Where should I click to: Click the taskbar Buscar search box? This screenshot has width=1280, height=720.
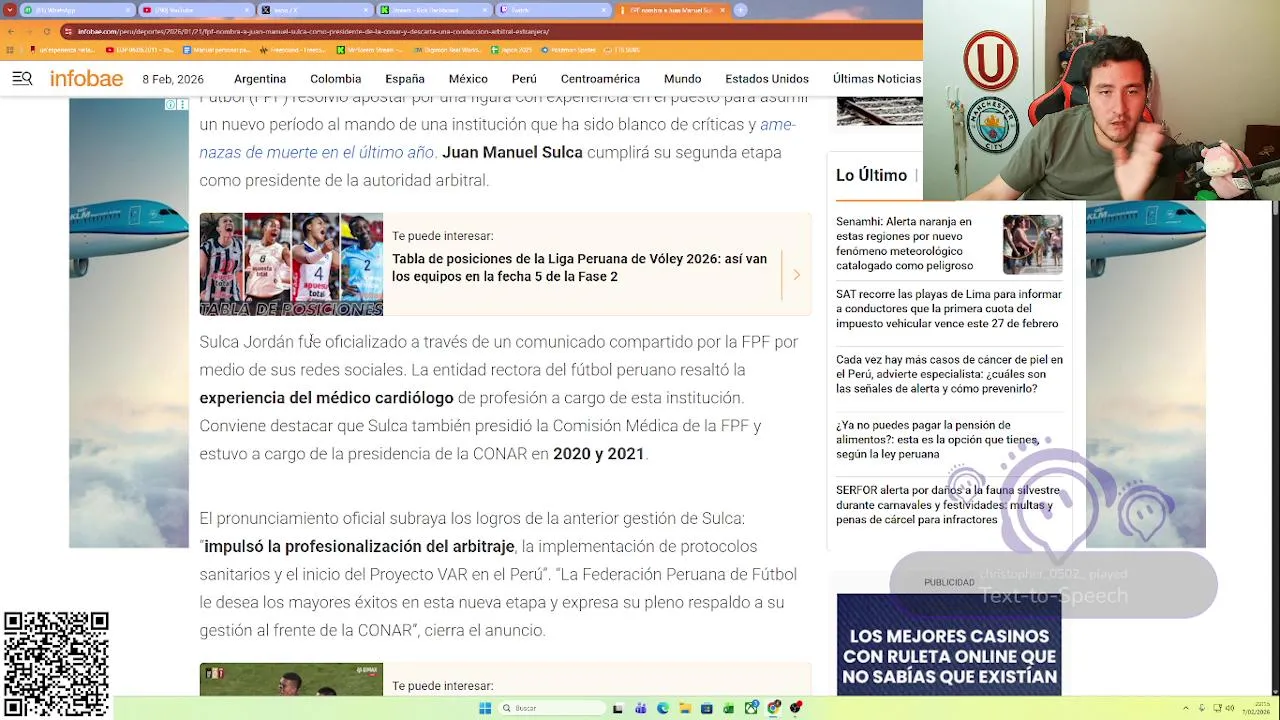[x=553, y=708]
